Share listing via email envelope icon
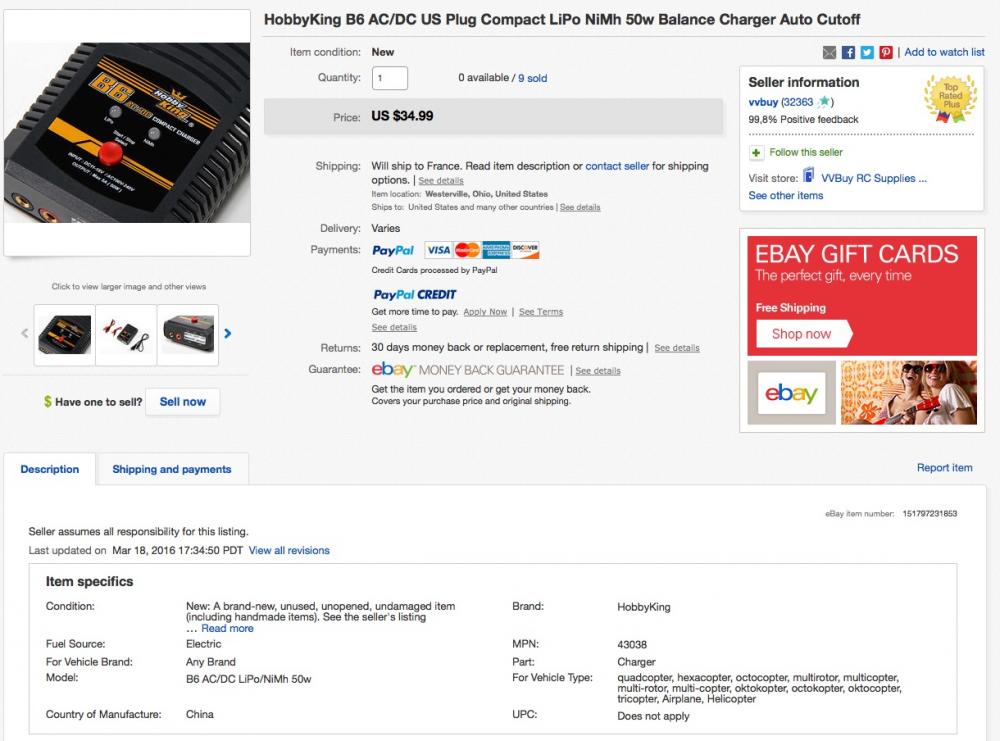Screen dimensions: 1000x741 (829, 52)
